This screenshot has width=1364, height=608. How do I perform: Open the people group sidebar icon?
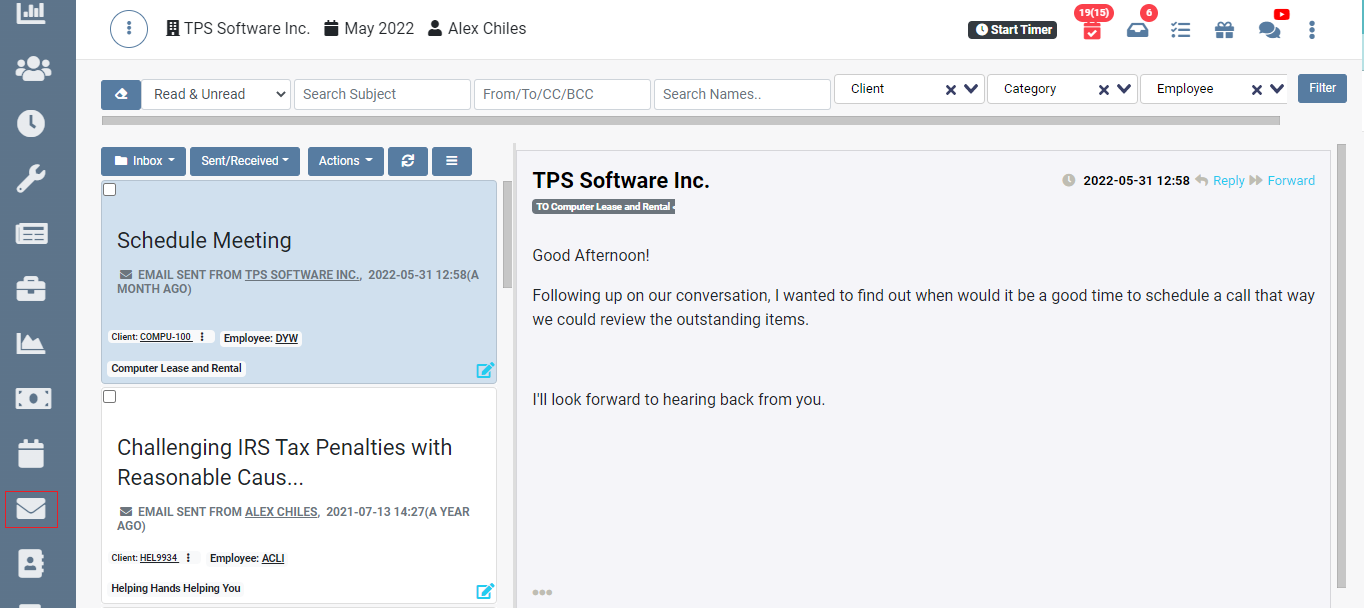(33, 69)
